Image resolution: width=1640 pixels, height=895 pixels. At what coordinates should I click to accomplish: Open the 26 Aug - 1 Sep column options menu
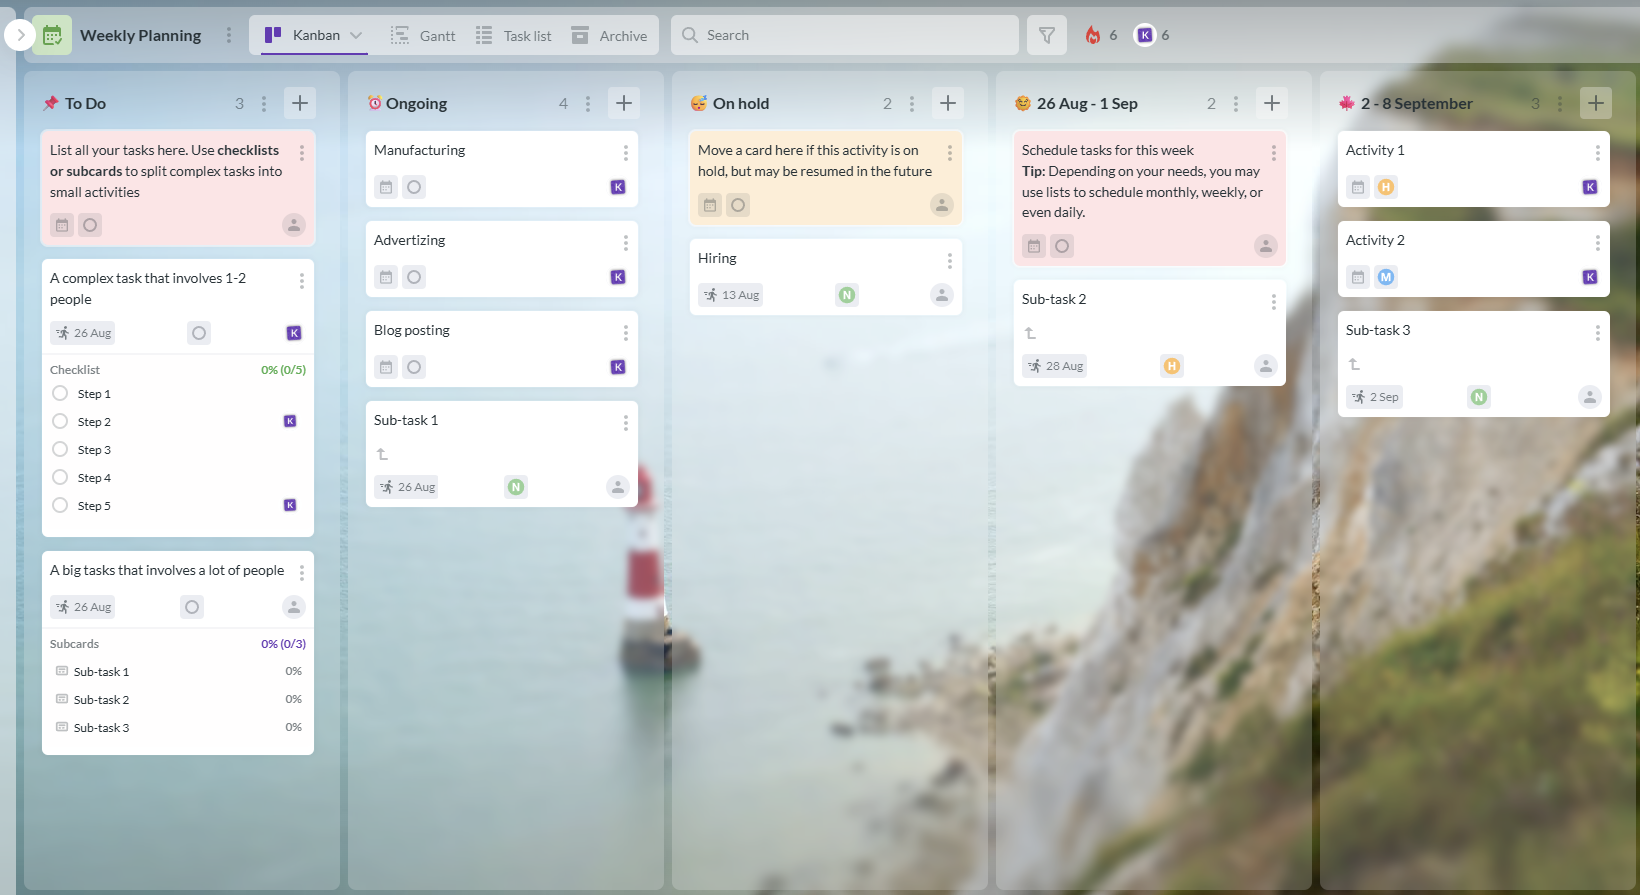click(1236, 103)
